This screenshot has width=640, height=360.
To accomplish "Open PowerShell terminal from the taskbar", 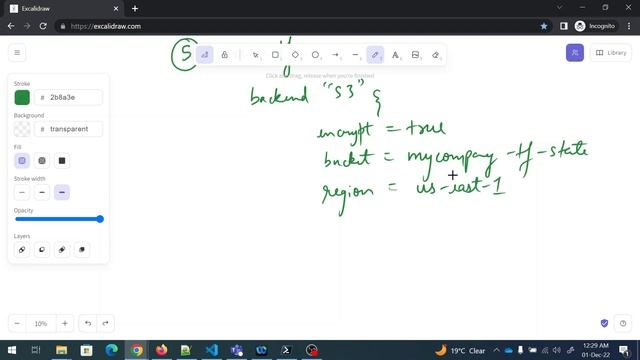I will pyautogui.click(x=286, y=350).
